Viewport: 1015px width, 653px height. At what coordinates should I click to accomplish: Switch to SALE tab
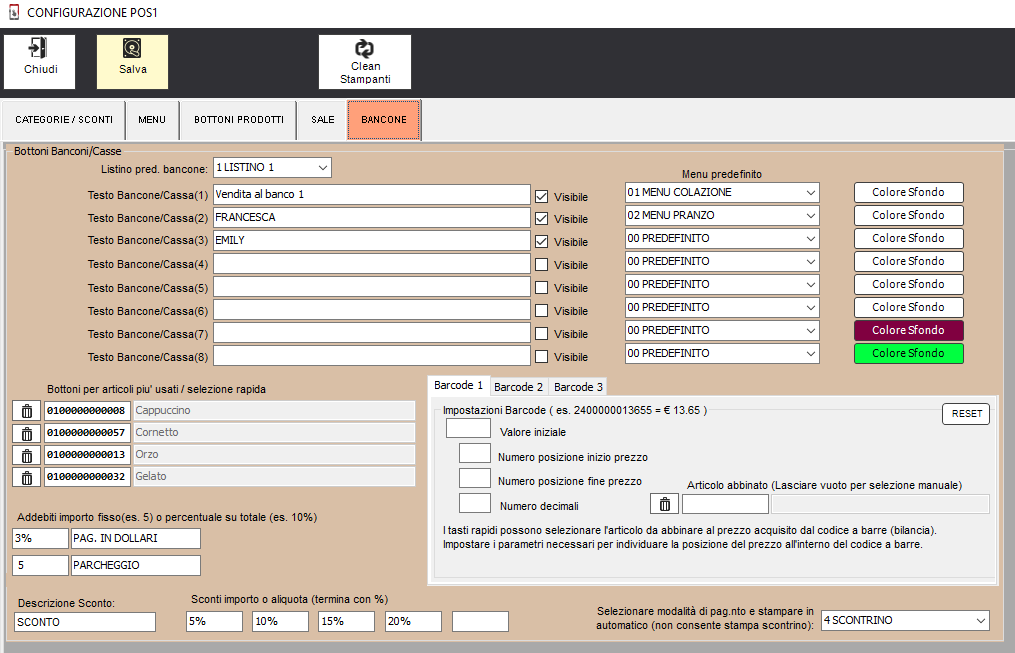[322, 120]
